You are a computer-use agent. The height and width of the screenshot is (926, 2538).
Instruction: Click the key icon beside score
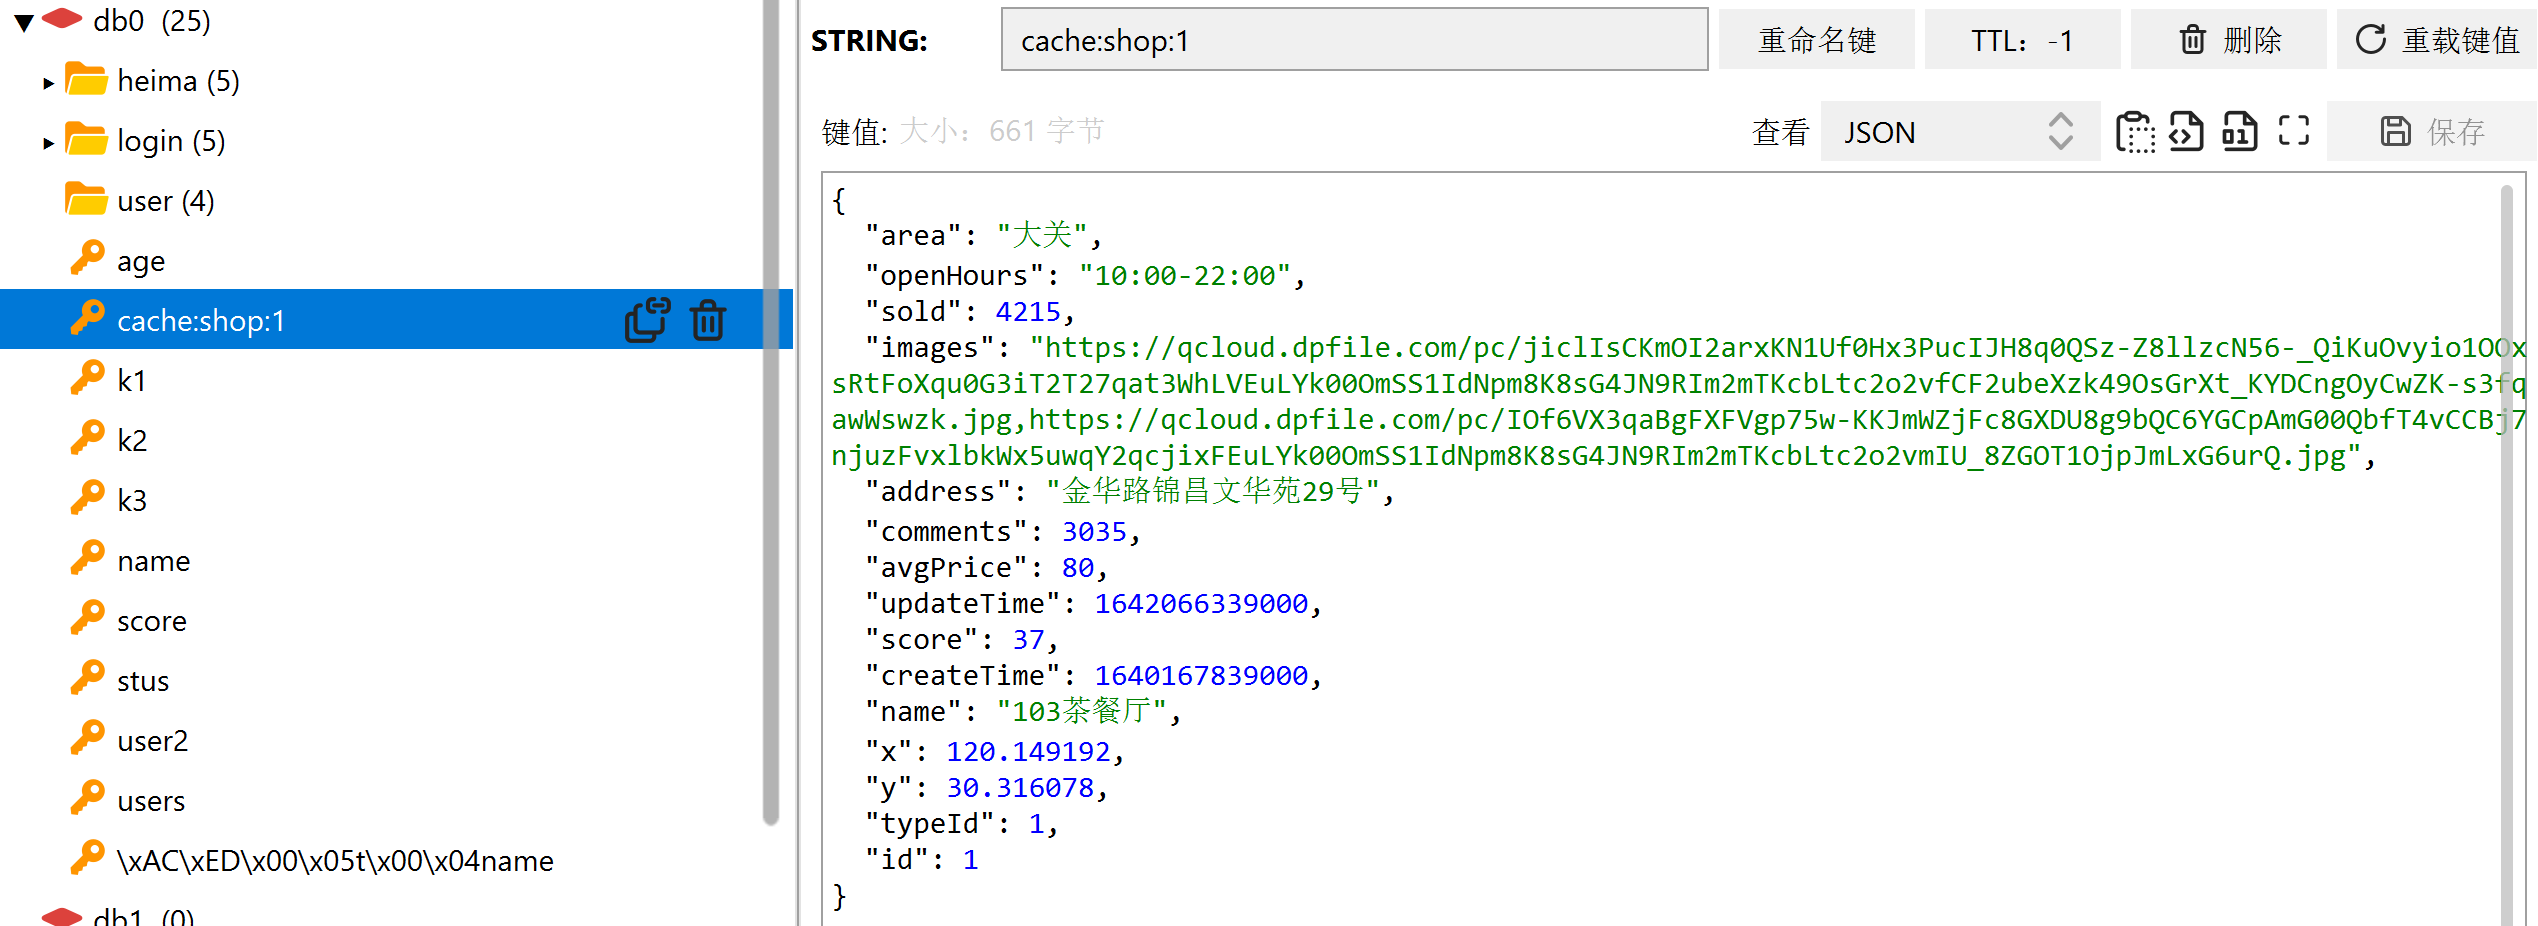coord(88,618)
